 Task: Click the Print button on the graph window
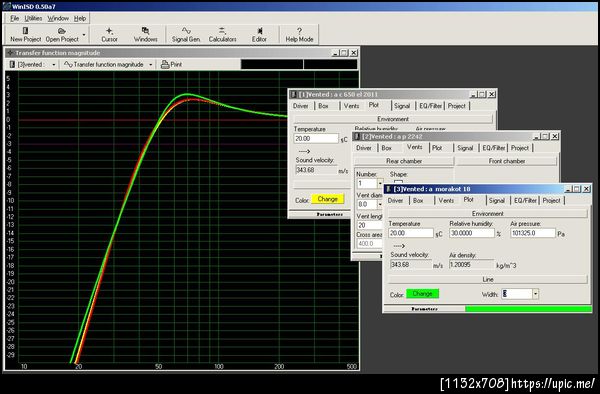tap(171, 65)
